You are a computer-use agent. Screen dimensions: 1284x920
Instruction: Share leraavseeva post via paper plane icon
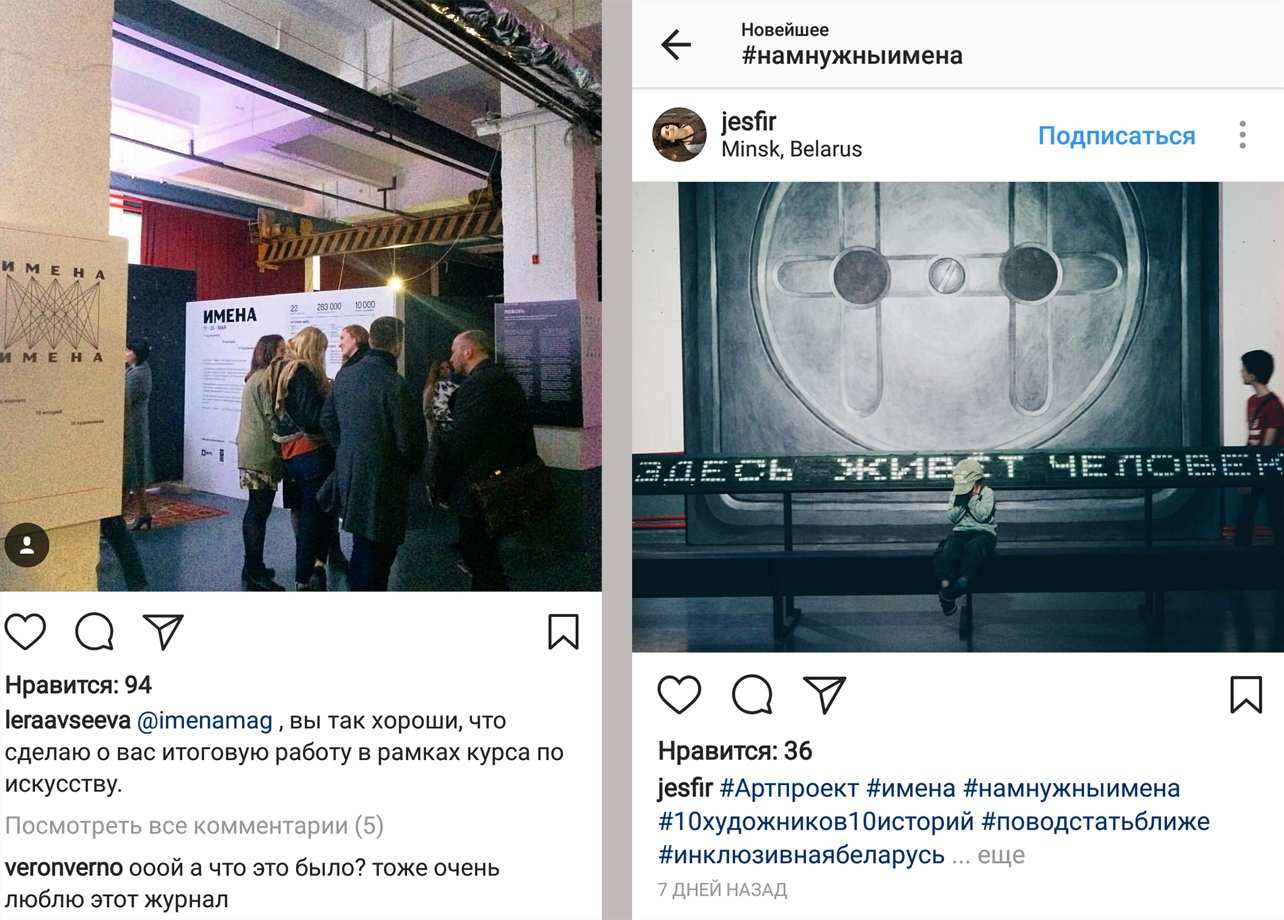coord(163,631)
